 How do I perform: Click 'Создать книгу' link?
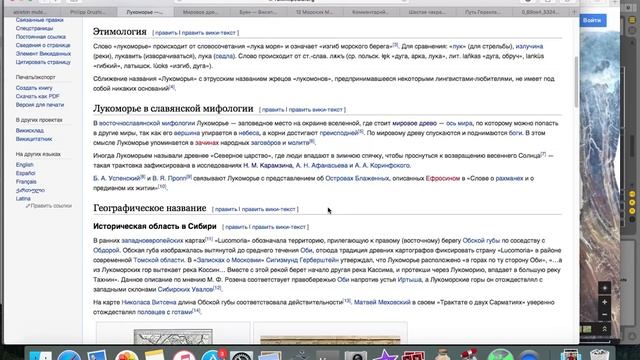tap(34, 88)
